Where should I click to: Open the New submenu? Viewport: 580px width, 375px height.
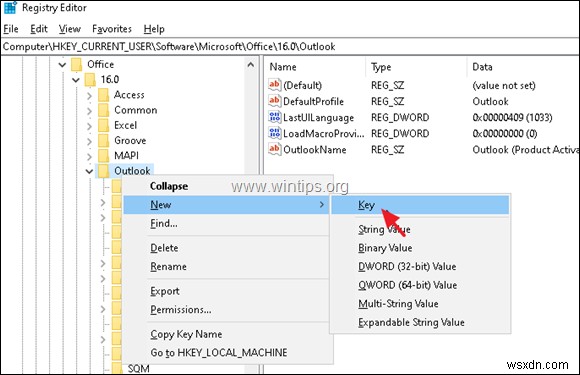point(226,205)
